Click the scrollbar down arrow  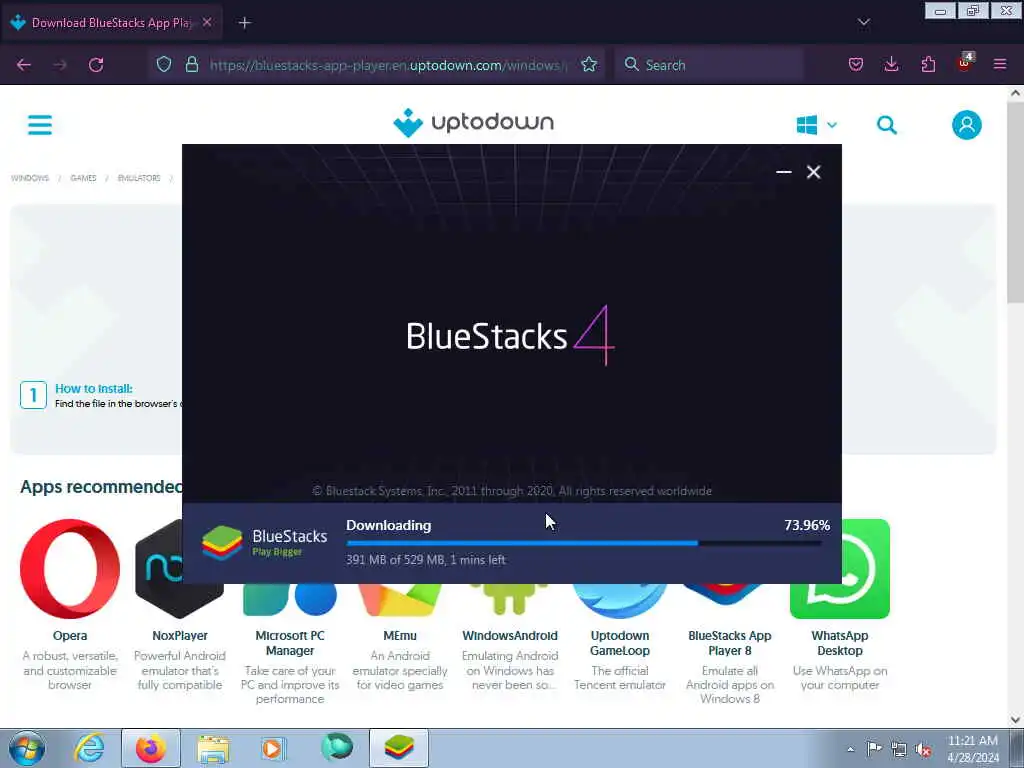[1016, 720]
